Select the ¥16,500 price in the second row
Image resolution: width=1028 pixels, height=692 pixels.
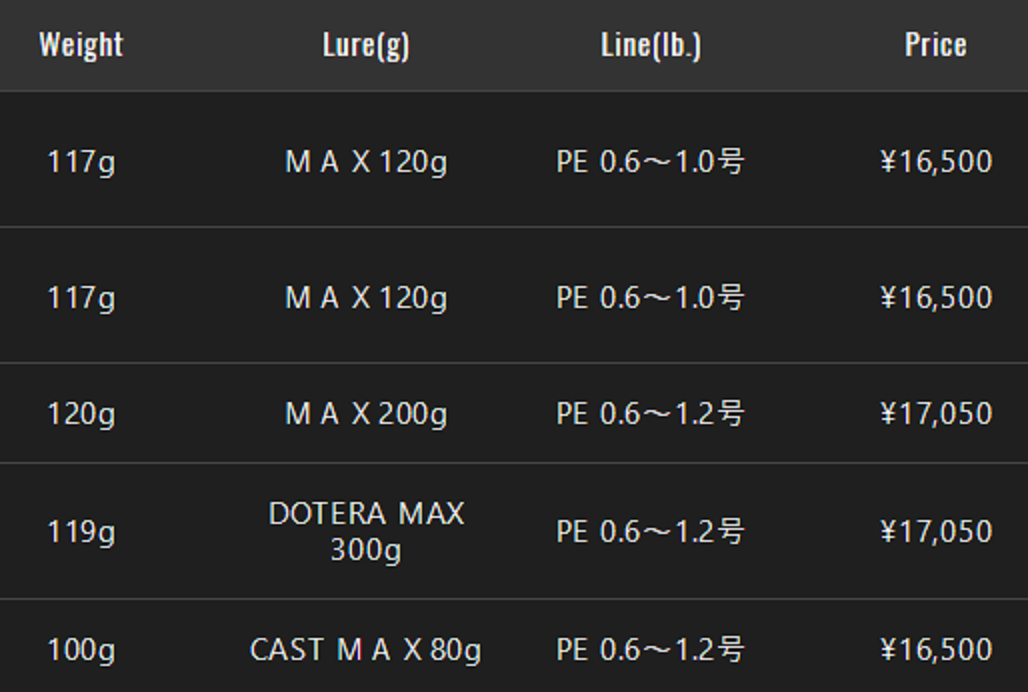click(935, 298)
